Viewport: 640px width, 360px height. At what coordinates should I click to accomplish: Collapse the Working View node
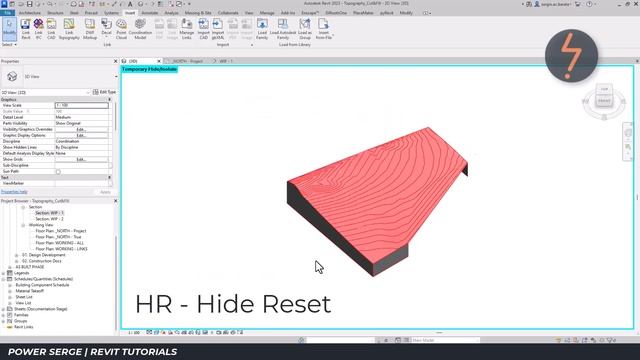(x=23, y=225)
